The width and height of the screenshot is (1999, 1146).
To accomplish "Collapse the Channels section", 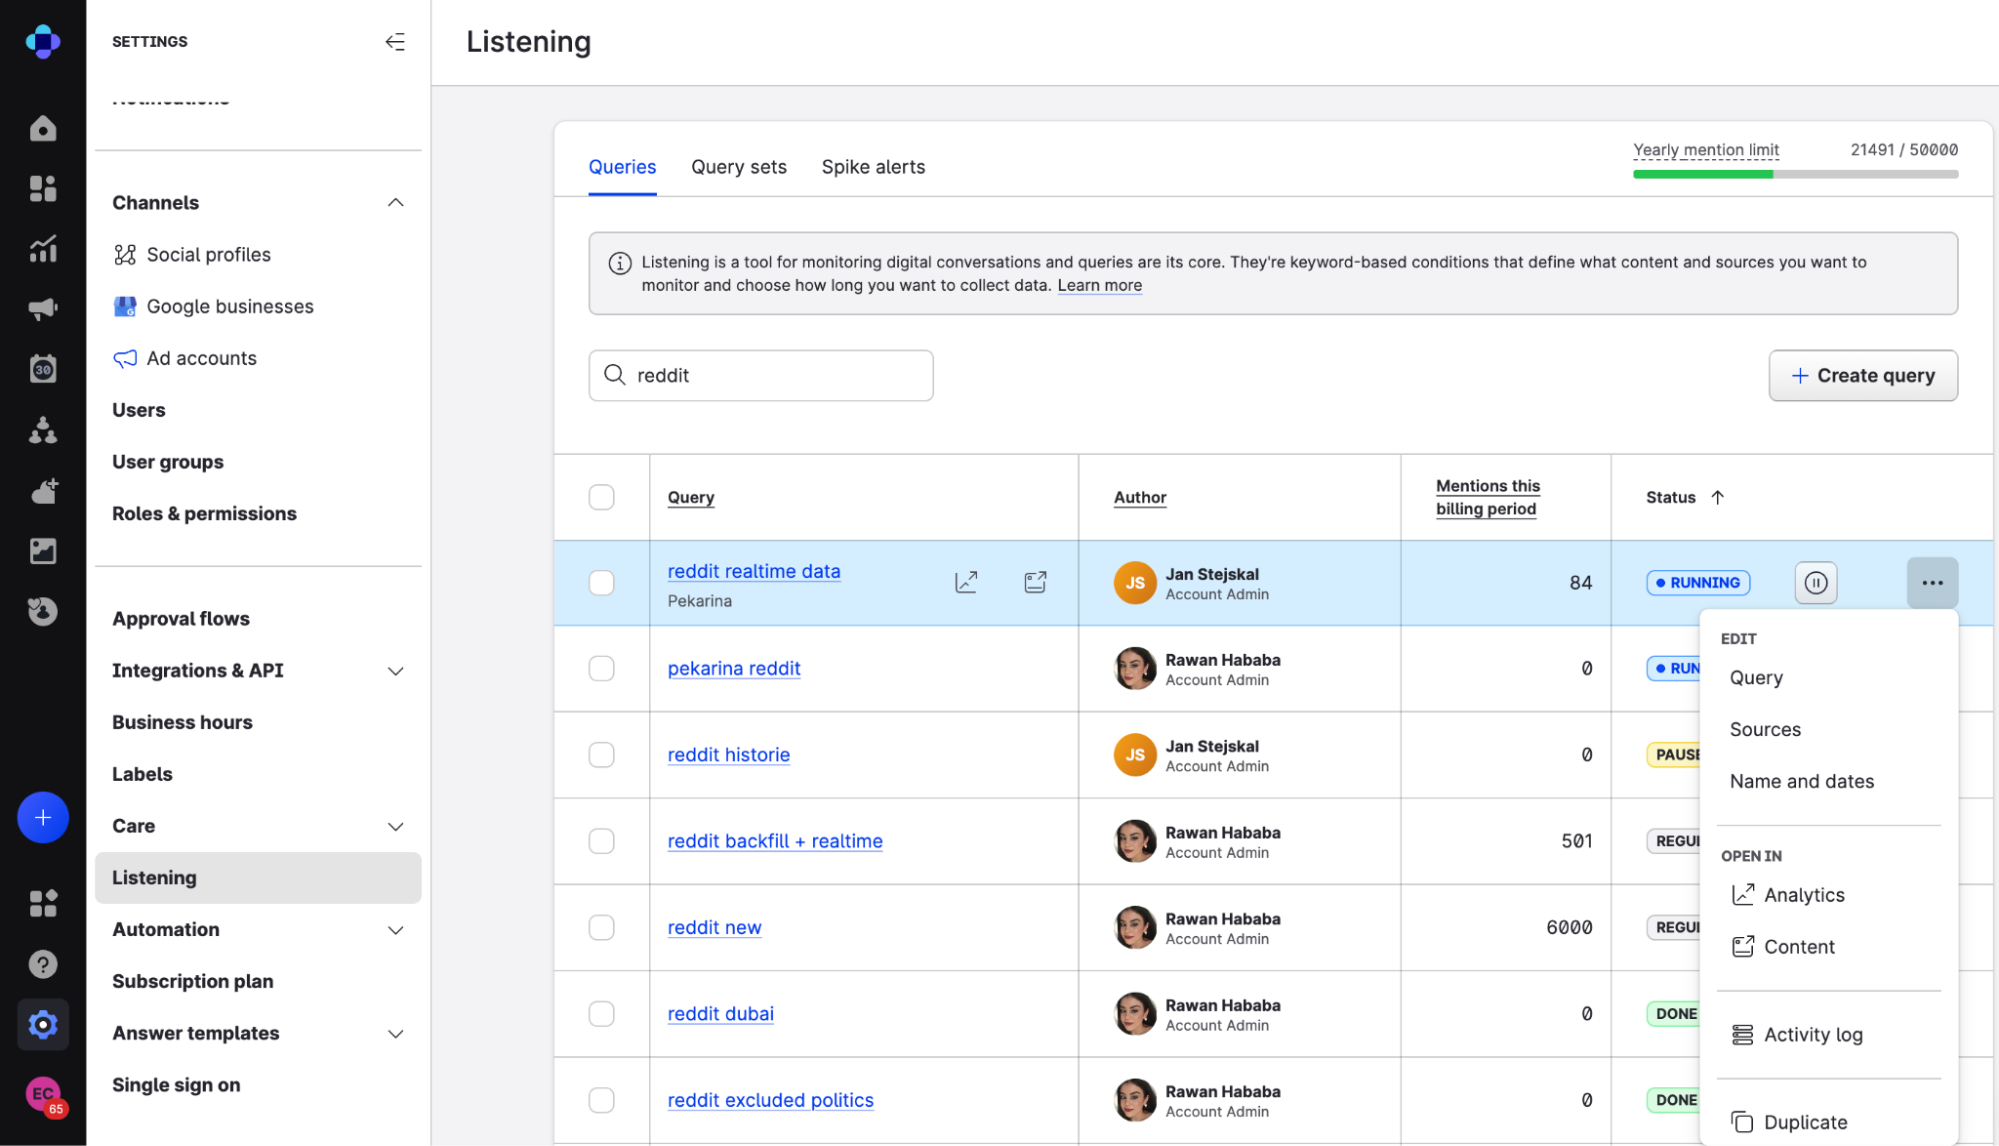I will coord(395,203).
